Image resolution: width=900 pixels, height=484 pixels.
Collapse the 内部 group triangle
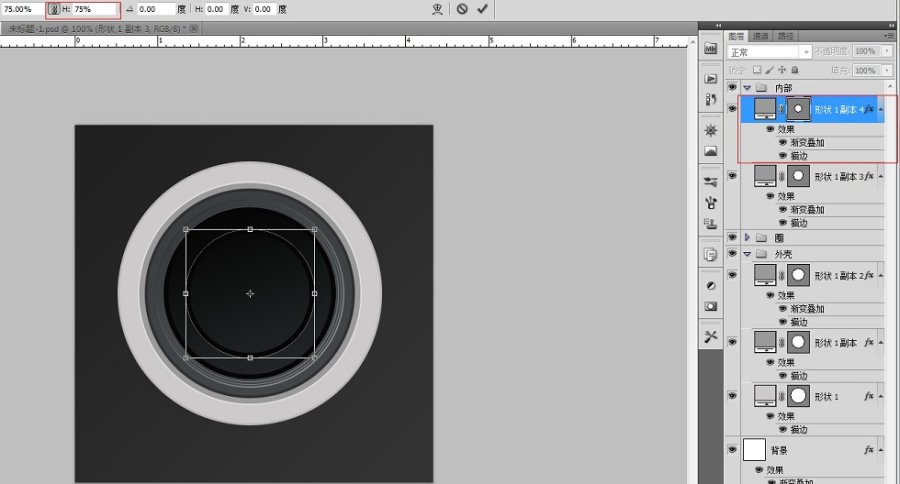coord(747,88)
